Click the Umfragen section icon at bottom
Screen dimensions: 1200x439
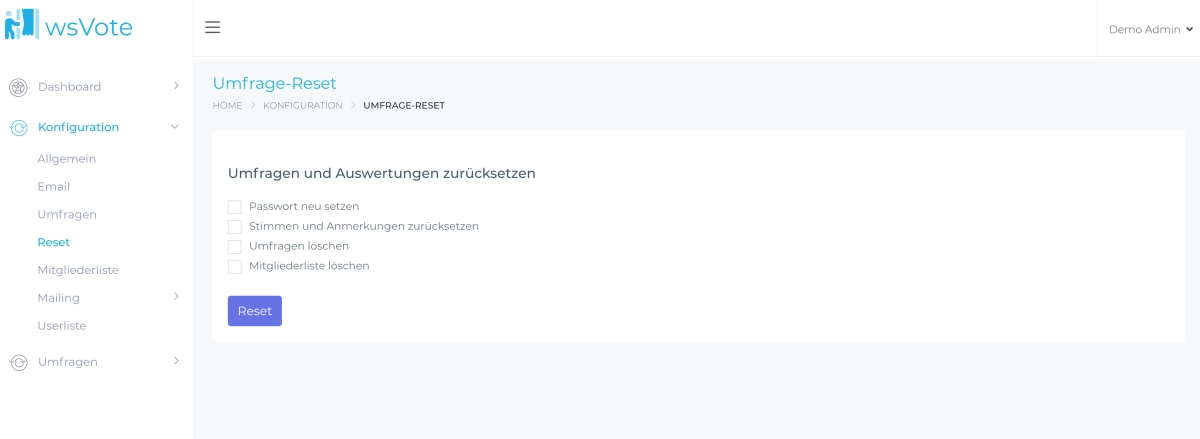tap(18, 362)
